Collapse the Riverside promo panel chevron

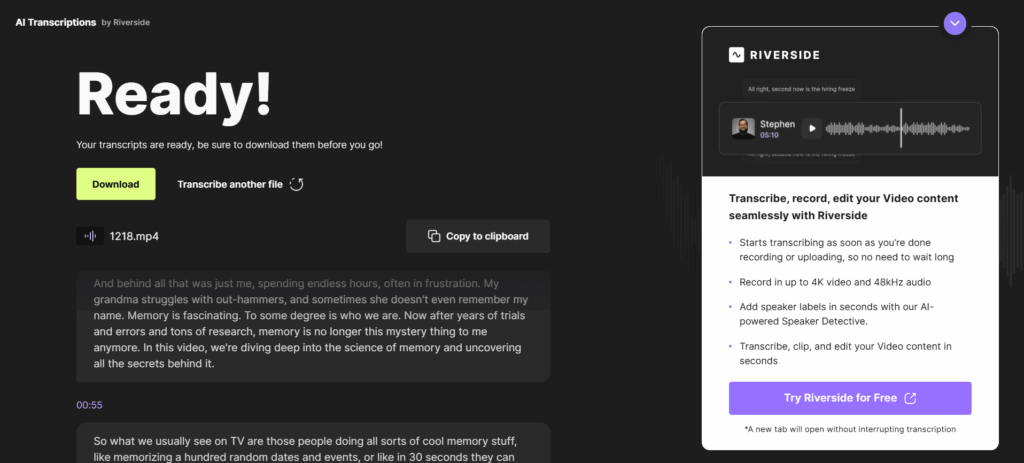955,22
